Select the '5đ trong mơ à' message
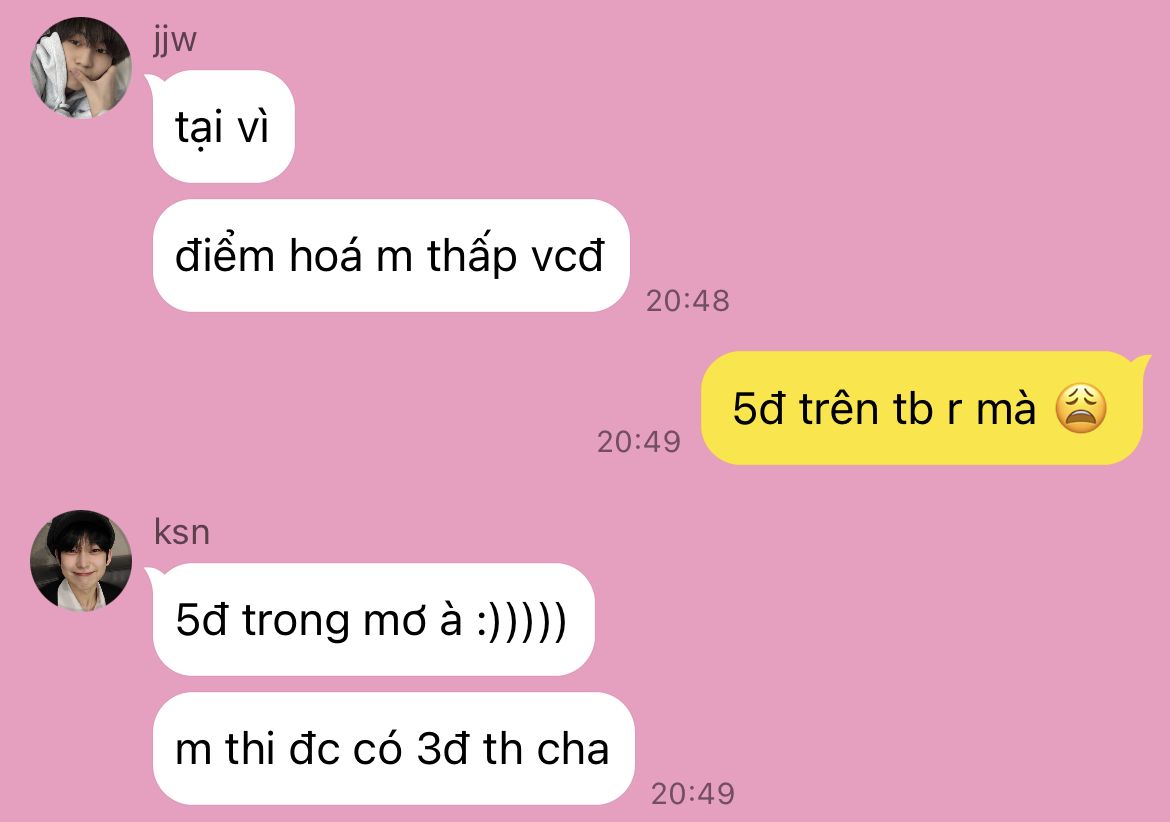Viewport: 1170px width, 822px height. click(373, 619)
